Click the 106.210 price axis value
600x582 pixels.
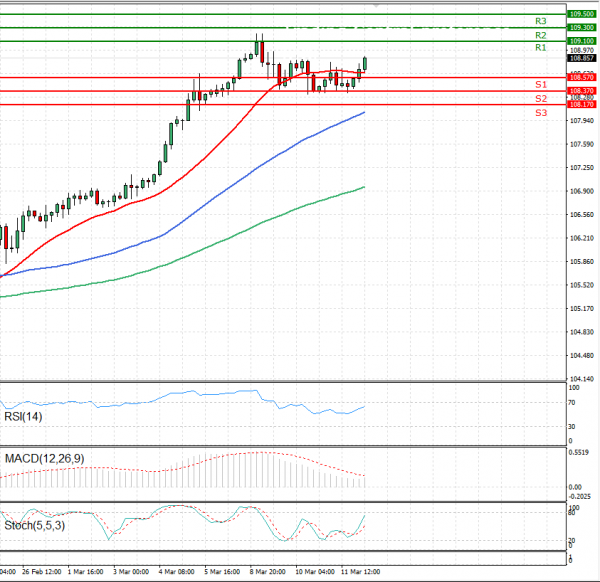tap(582, 238)
